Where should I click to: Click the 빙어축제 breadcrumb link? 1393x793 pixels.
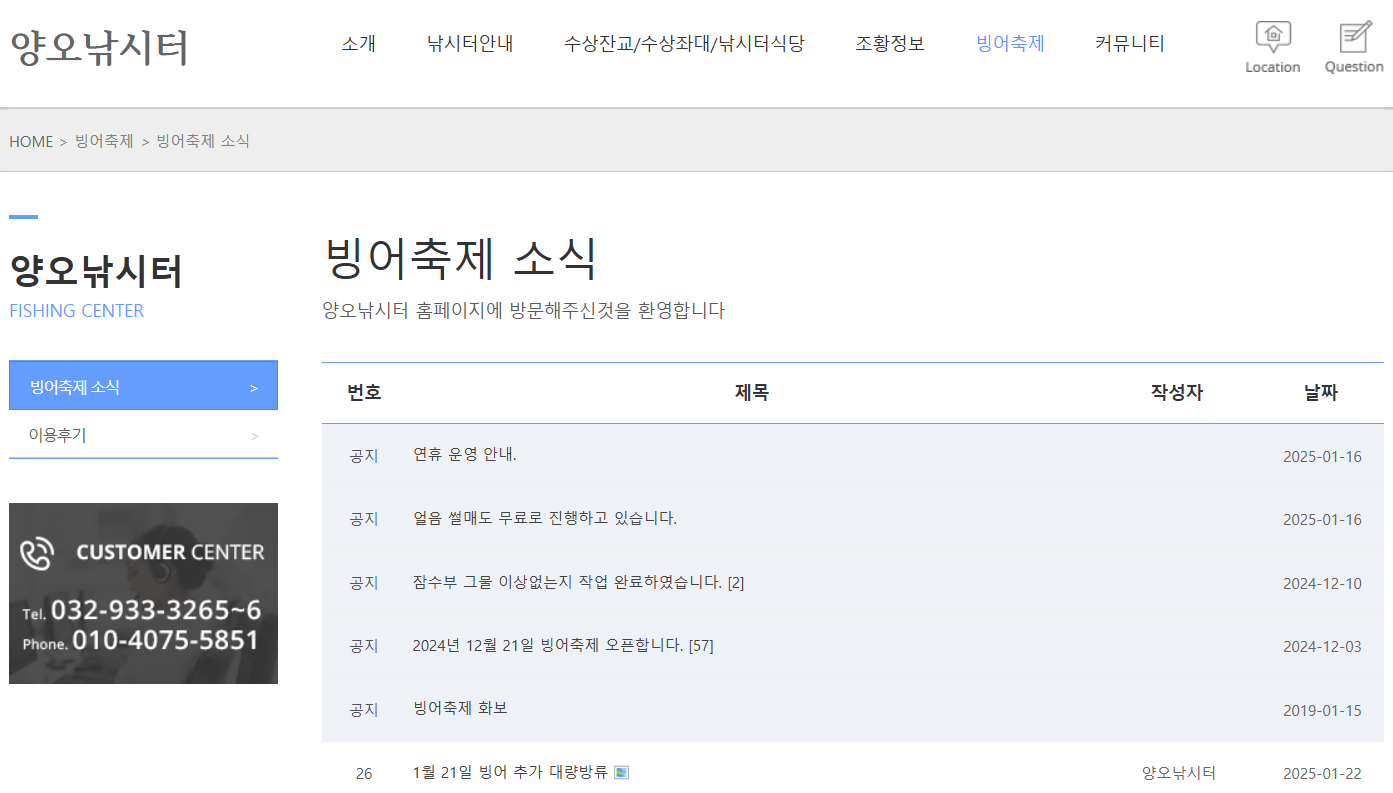coord(103,141)
